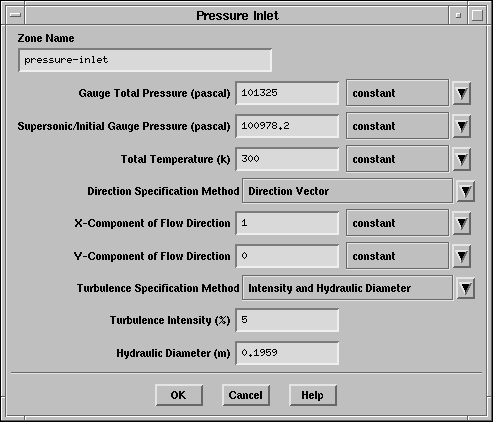The image size is (493, 422).
Task: Edit the Hydraulic Diameter value field
Action: point(287,353)
